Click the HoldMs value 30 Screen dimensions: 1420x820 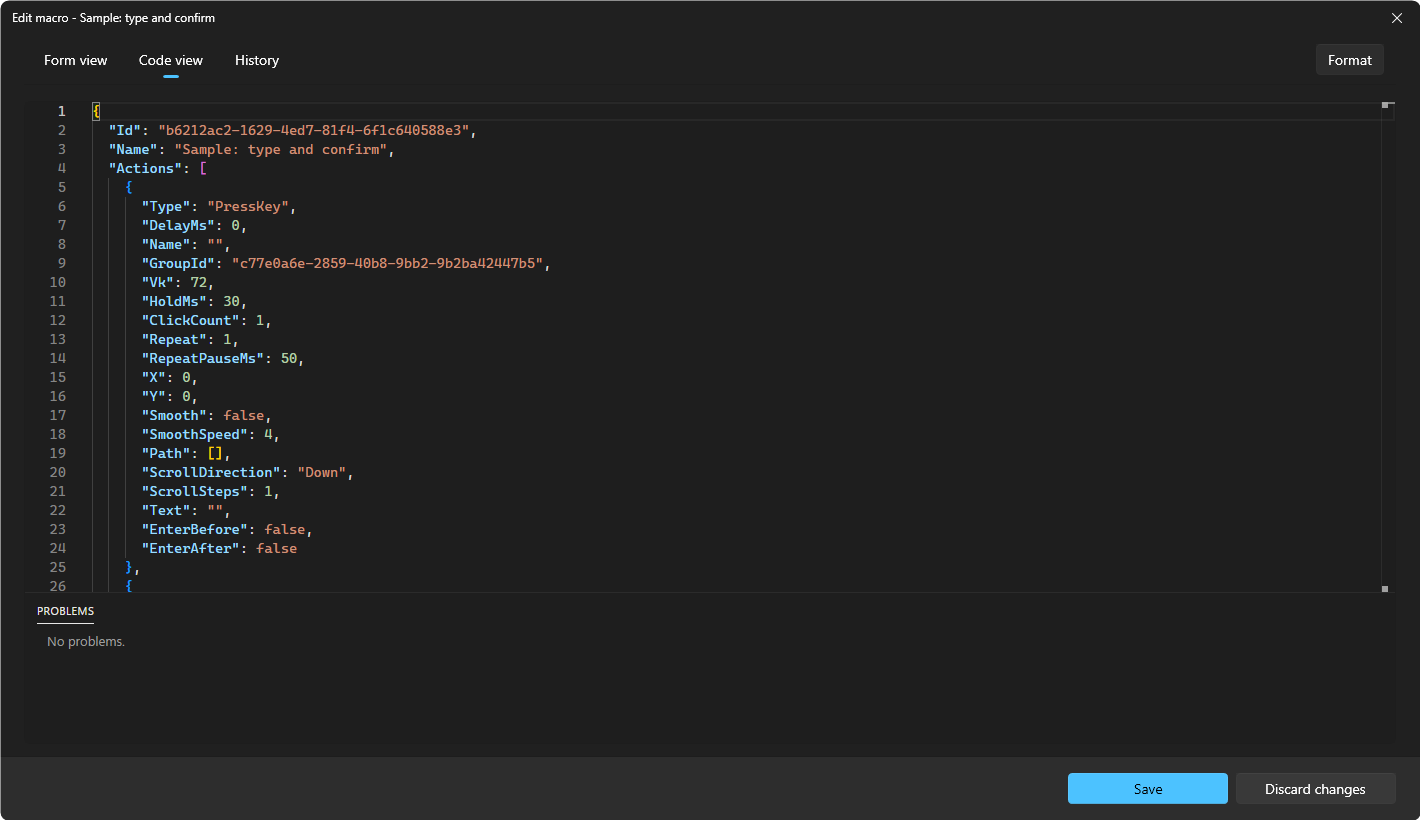231,301
